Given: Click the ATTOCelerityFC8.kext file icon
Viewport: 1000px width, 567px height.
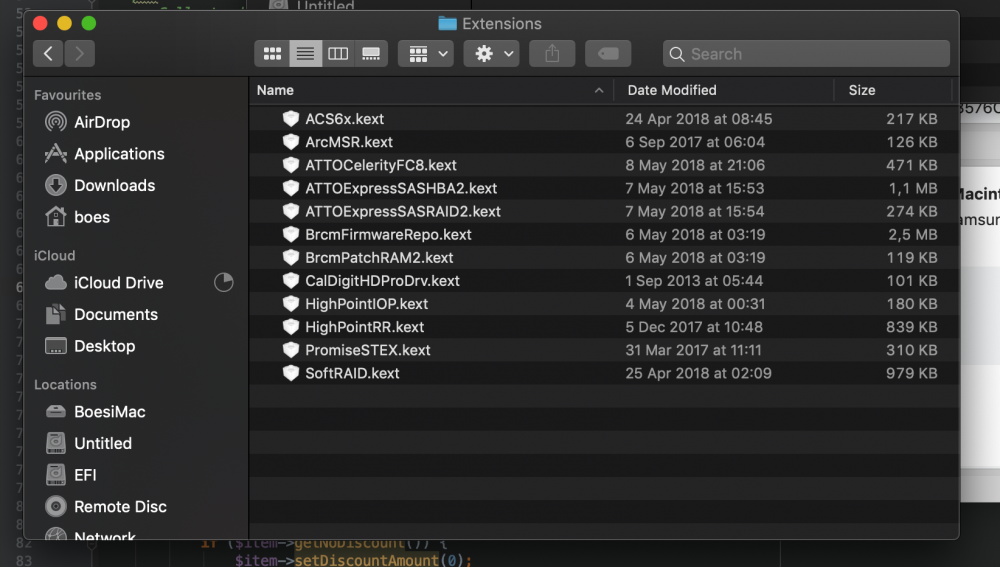Looking at the screenshot, I should point(291,165).
